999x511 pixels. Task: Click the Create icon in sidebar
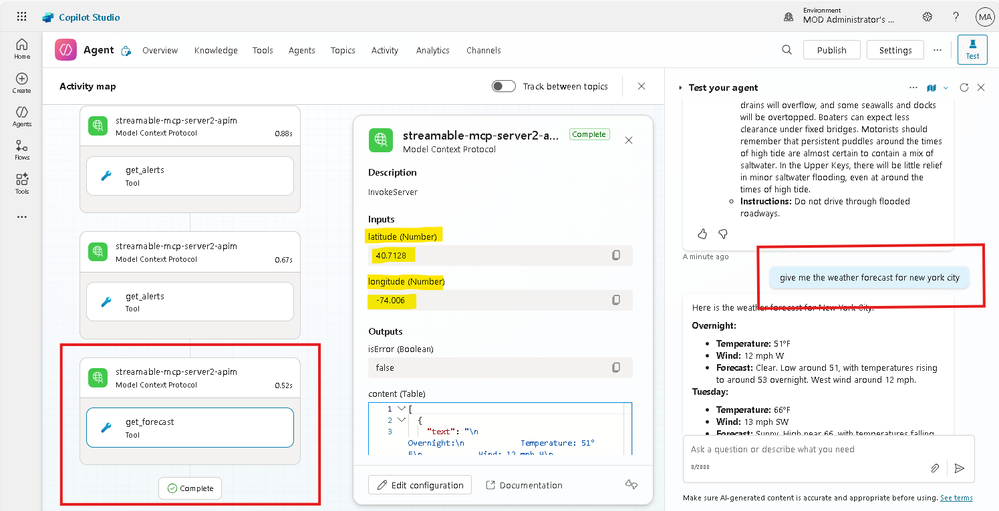(x=22, y=80)
